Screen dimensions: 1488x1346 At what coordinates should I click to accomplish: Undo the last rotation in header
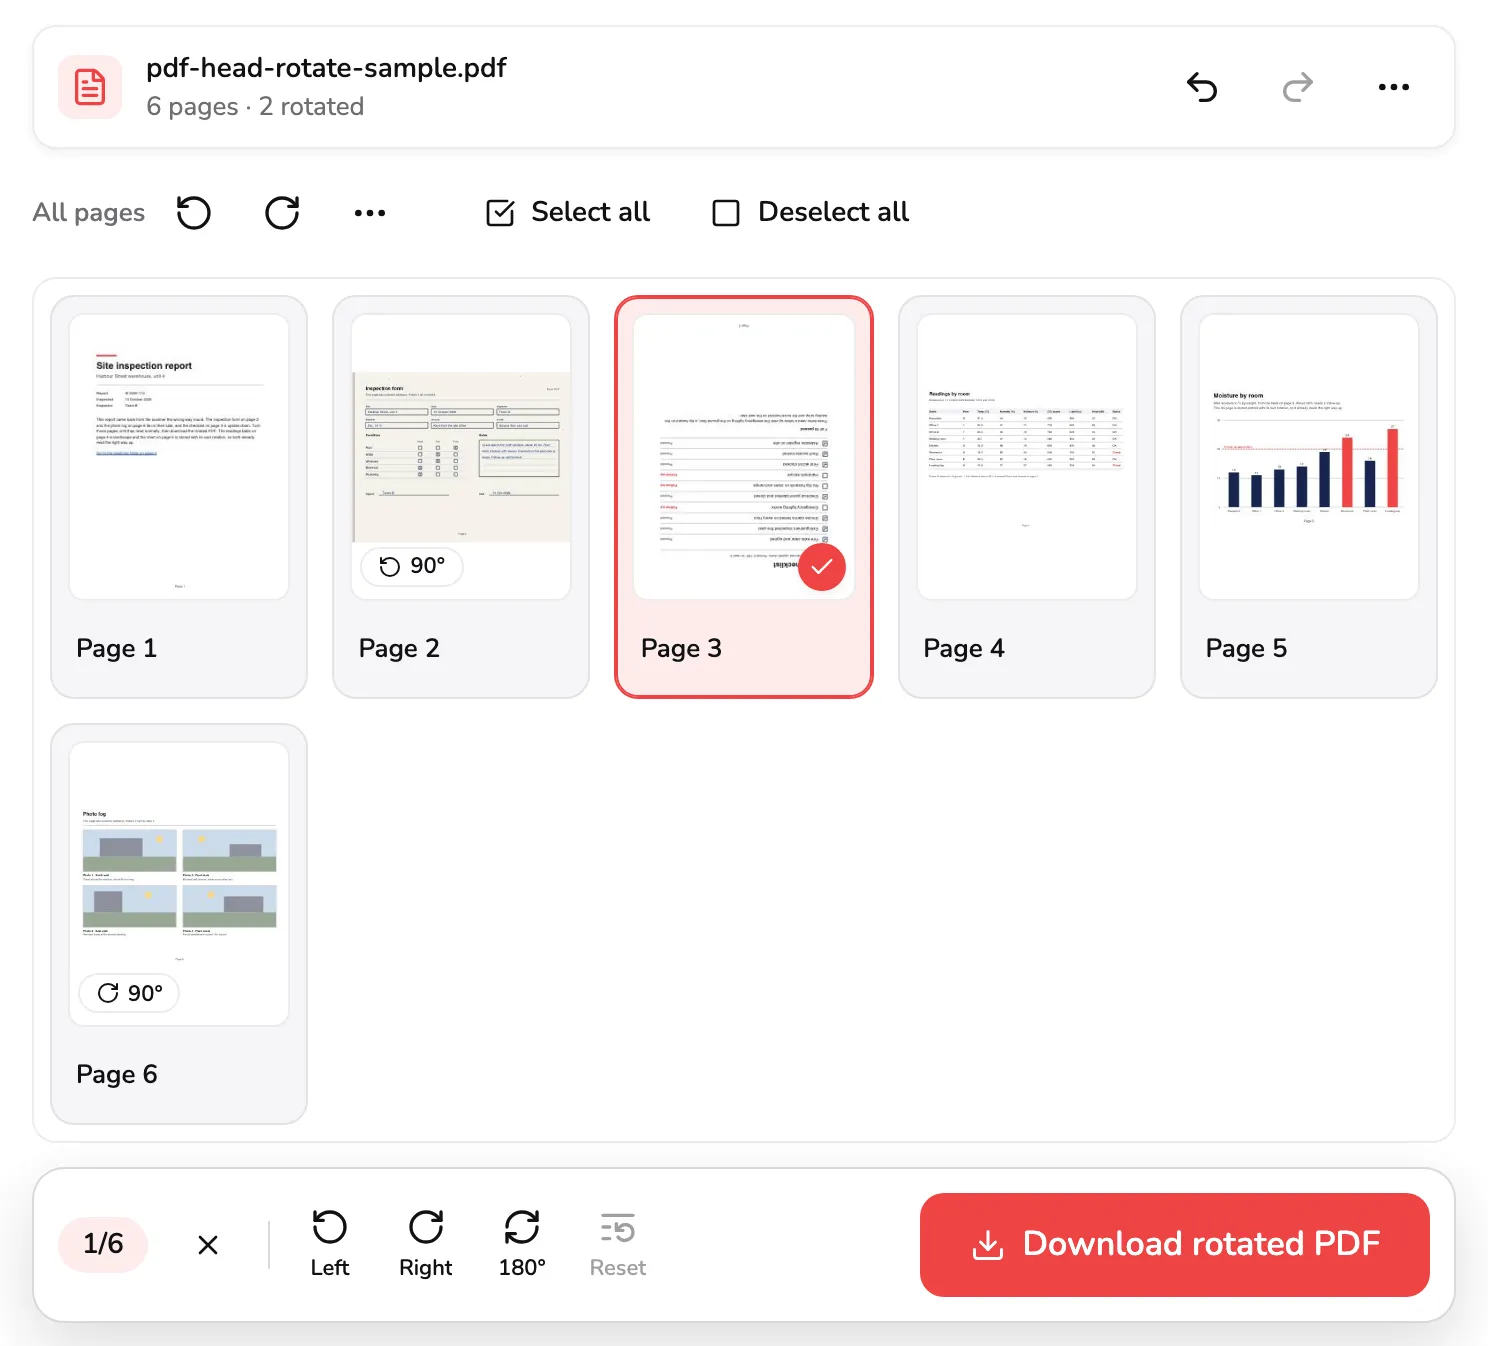(1202, 88)
